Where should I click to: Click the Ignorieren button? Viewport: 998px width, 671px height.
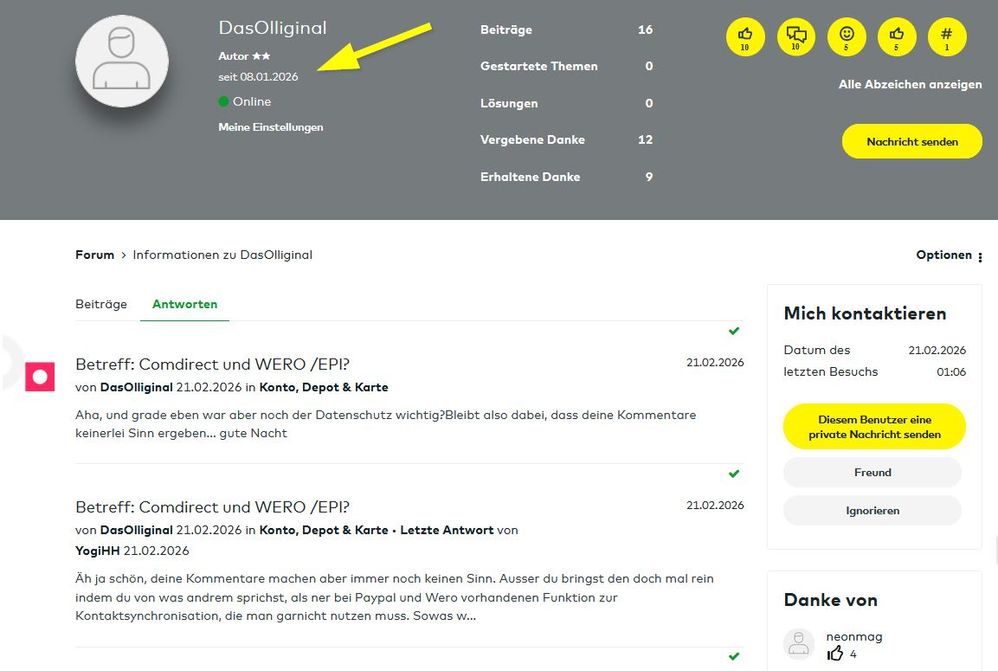click(x=872, y=511)
